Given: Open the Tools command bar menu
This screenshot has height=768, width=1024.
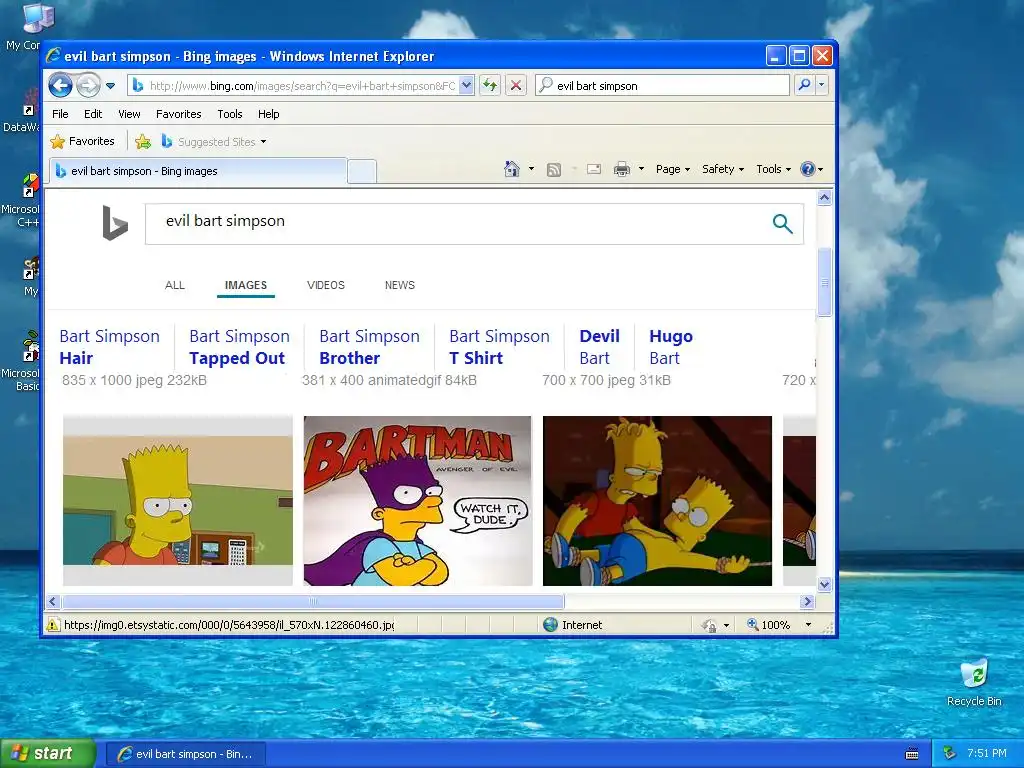Looking at the screenshot, I should click(773, 169).
